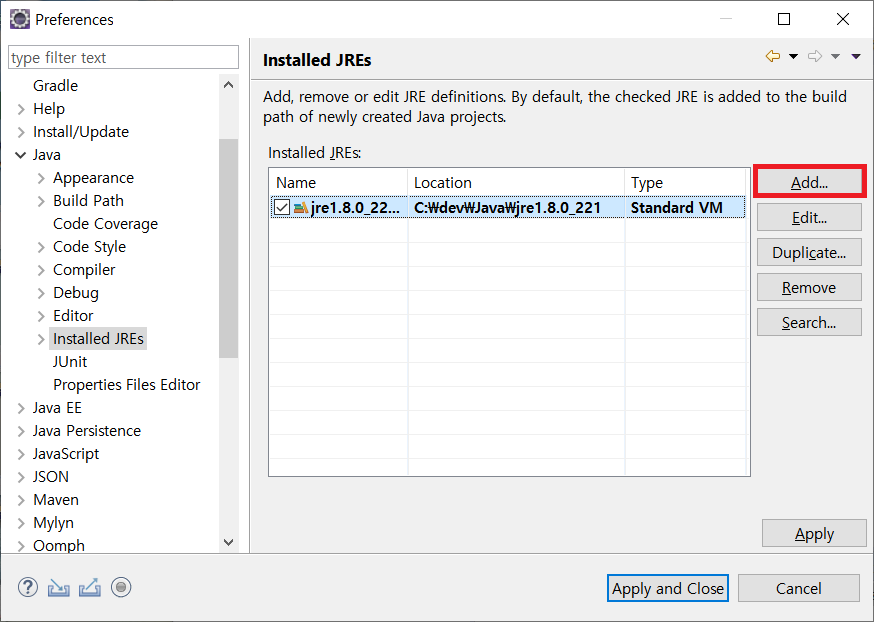874x622 pixels.
Task: Expand the Help tree node
Action: click(x=21, y=109)
